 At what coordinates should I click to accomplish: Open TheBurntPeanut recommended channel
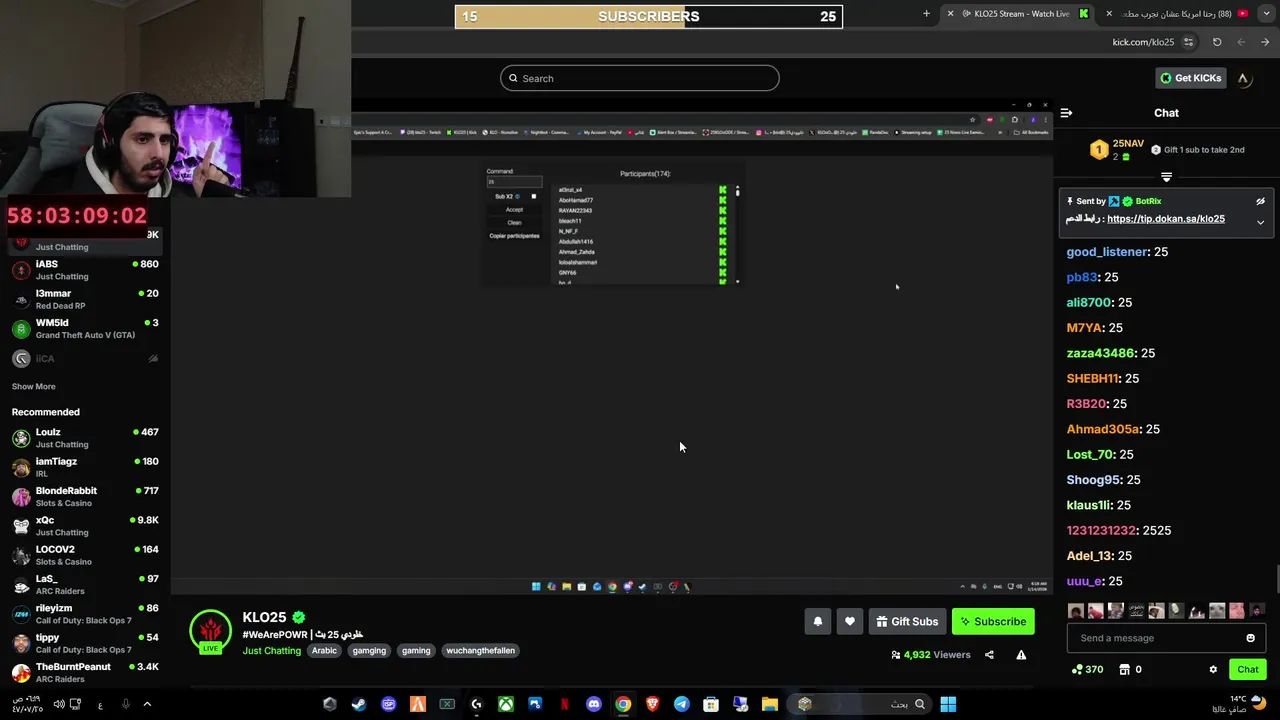[x=85, y=673]
